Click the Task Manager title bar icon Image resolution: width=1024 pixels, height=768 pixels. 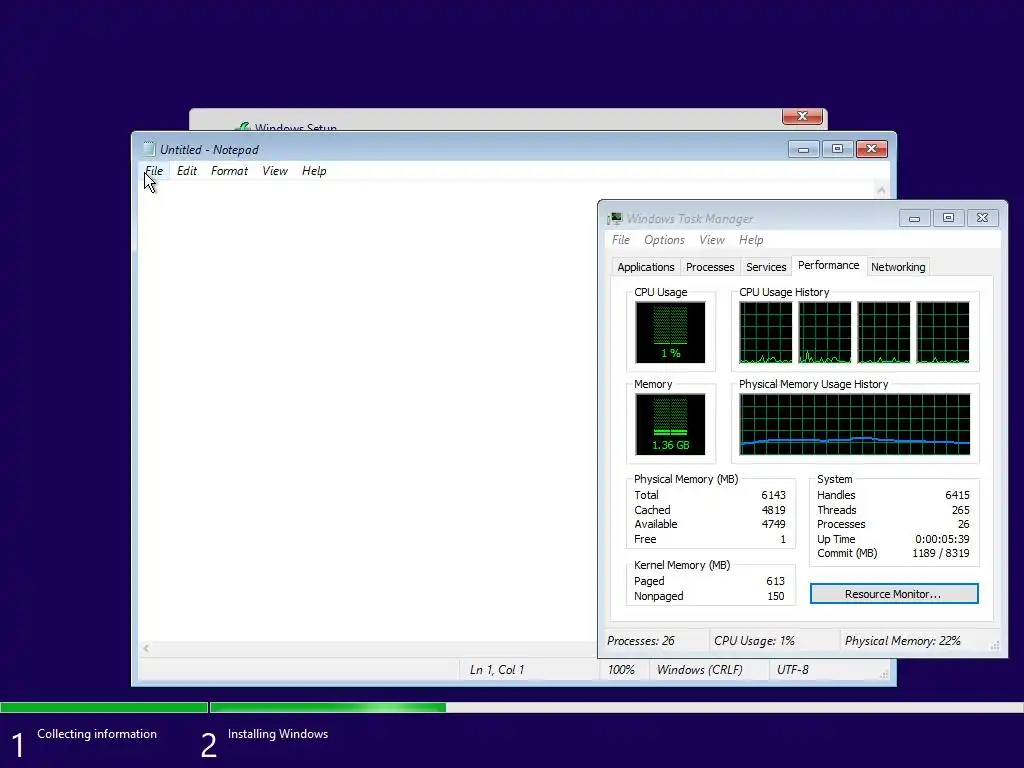[615, 218]
